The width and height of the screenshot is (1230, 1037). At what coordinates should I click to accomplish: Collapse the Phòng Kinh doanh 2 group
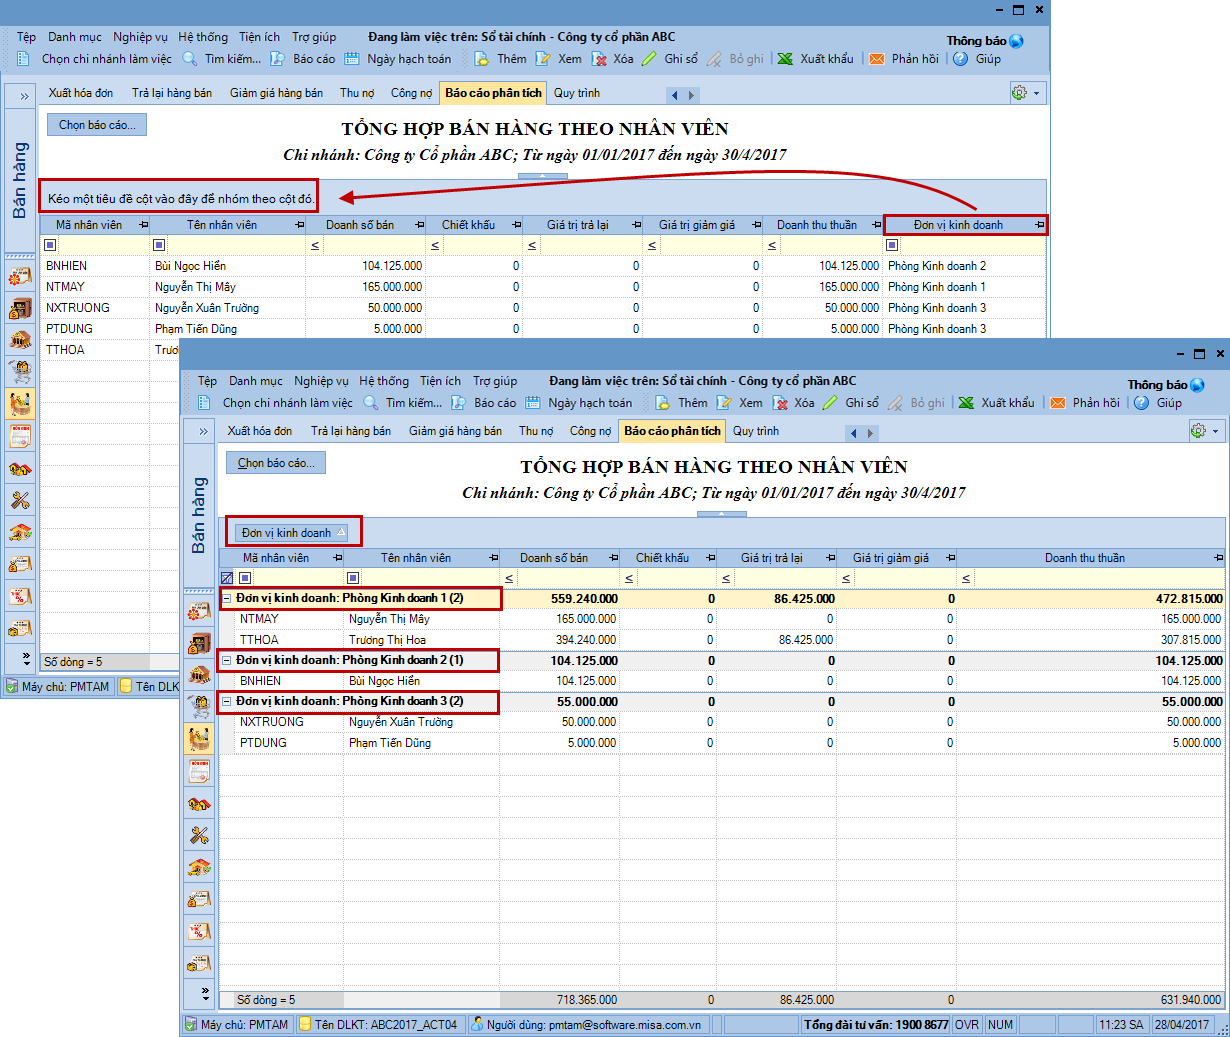(227, 661)
